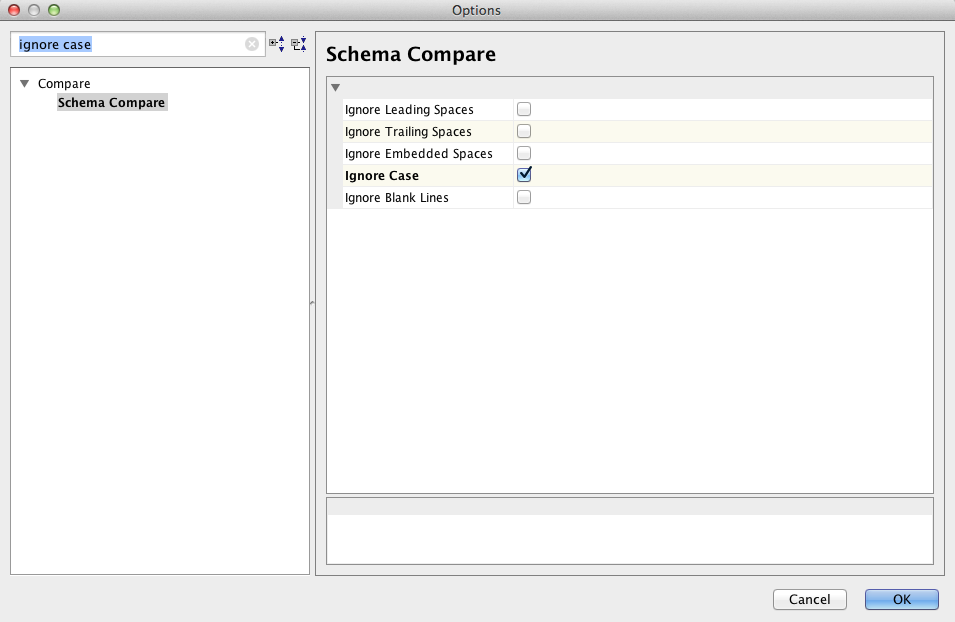Enable Ignore Trailing Spaces checkbox

(524, 131)
